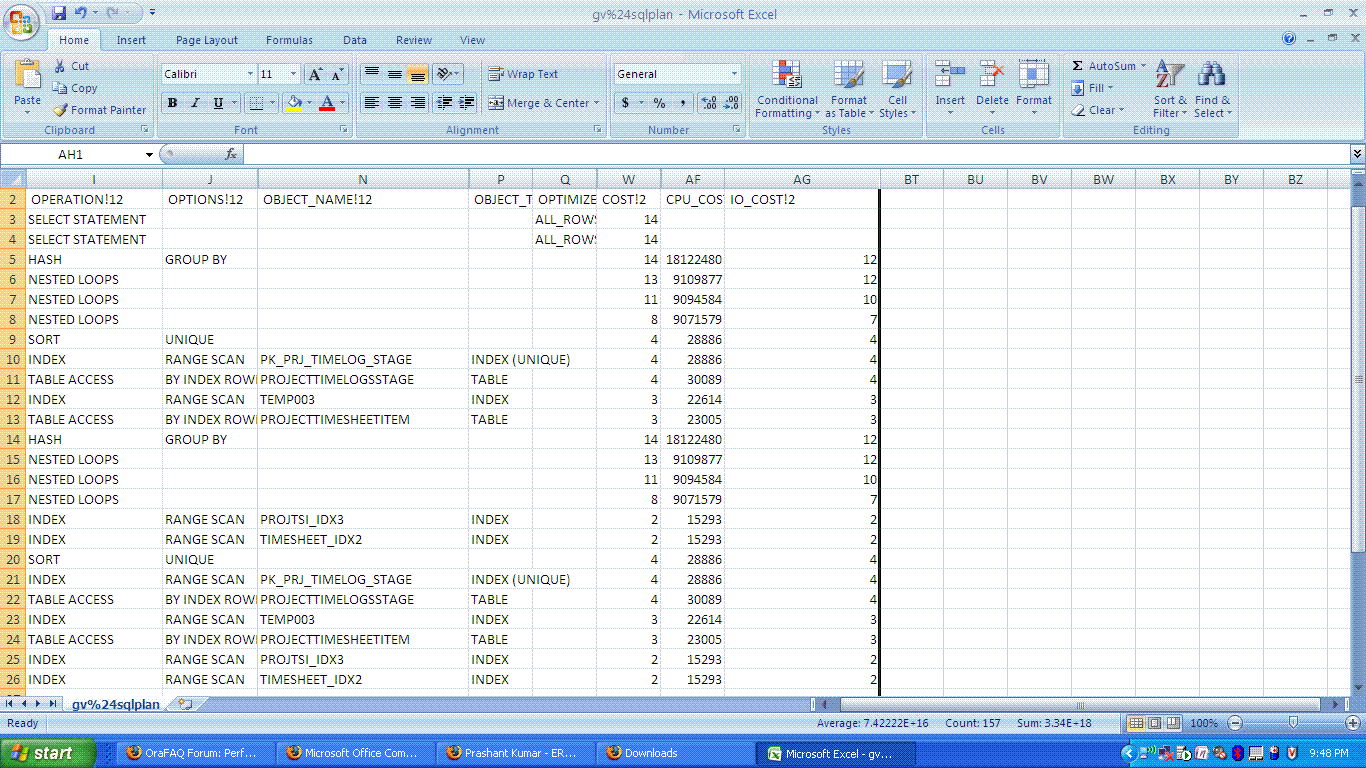
Task: Click the Sort & Filter icon
Action: tap(1169, 76)
